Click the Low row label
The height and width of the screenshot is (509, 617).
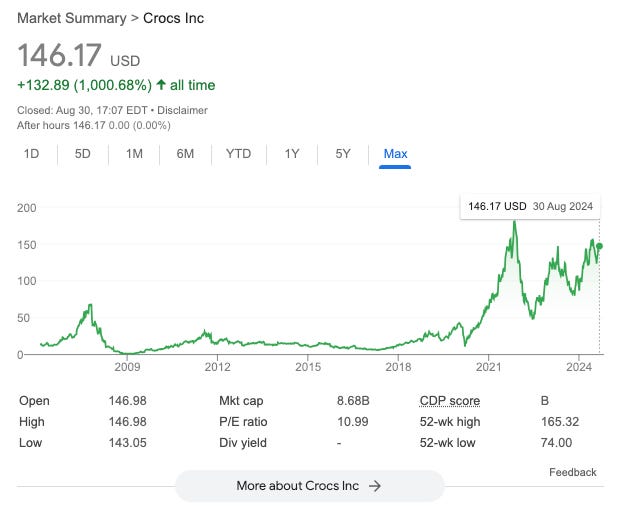(x=30, y=443)
